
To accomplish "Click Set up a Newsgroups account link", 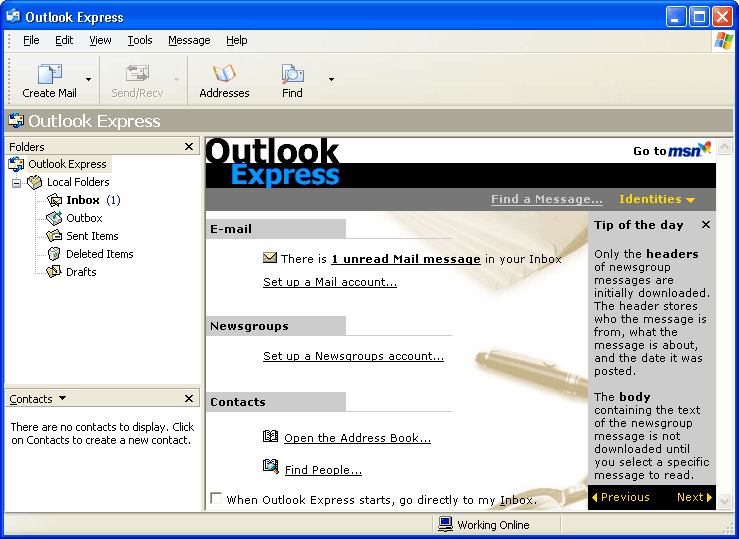I will tap(353, 356).
